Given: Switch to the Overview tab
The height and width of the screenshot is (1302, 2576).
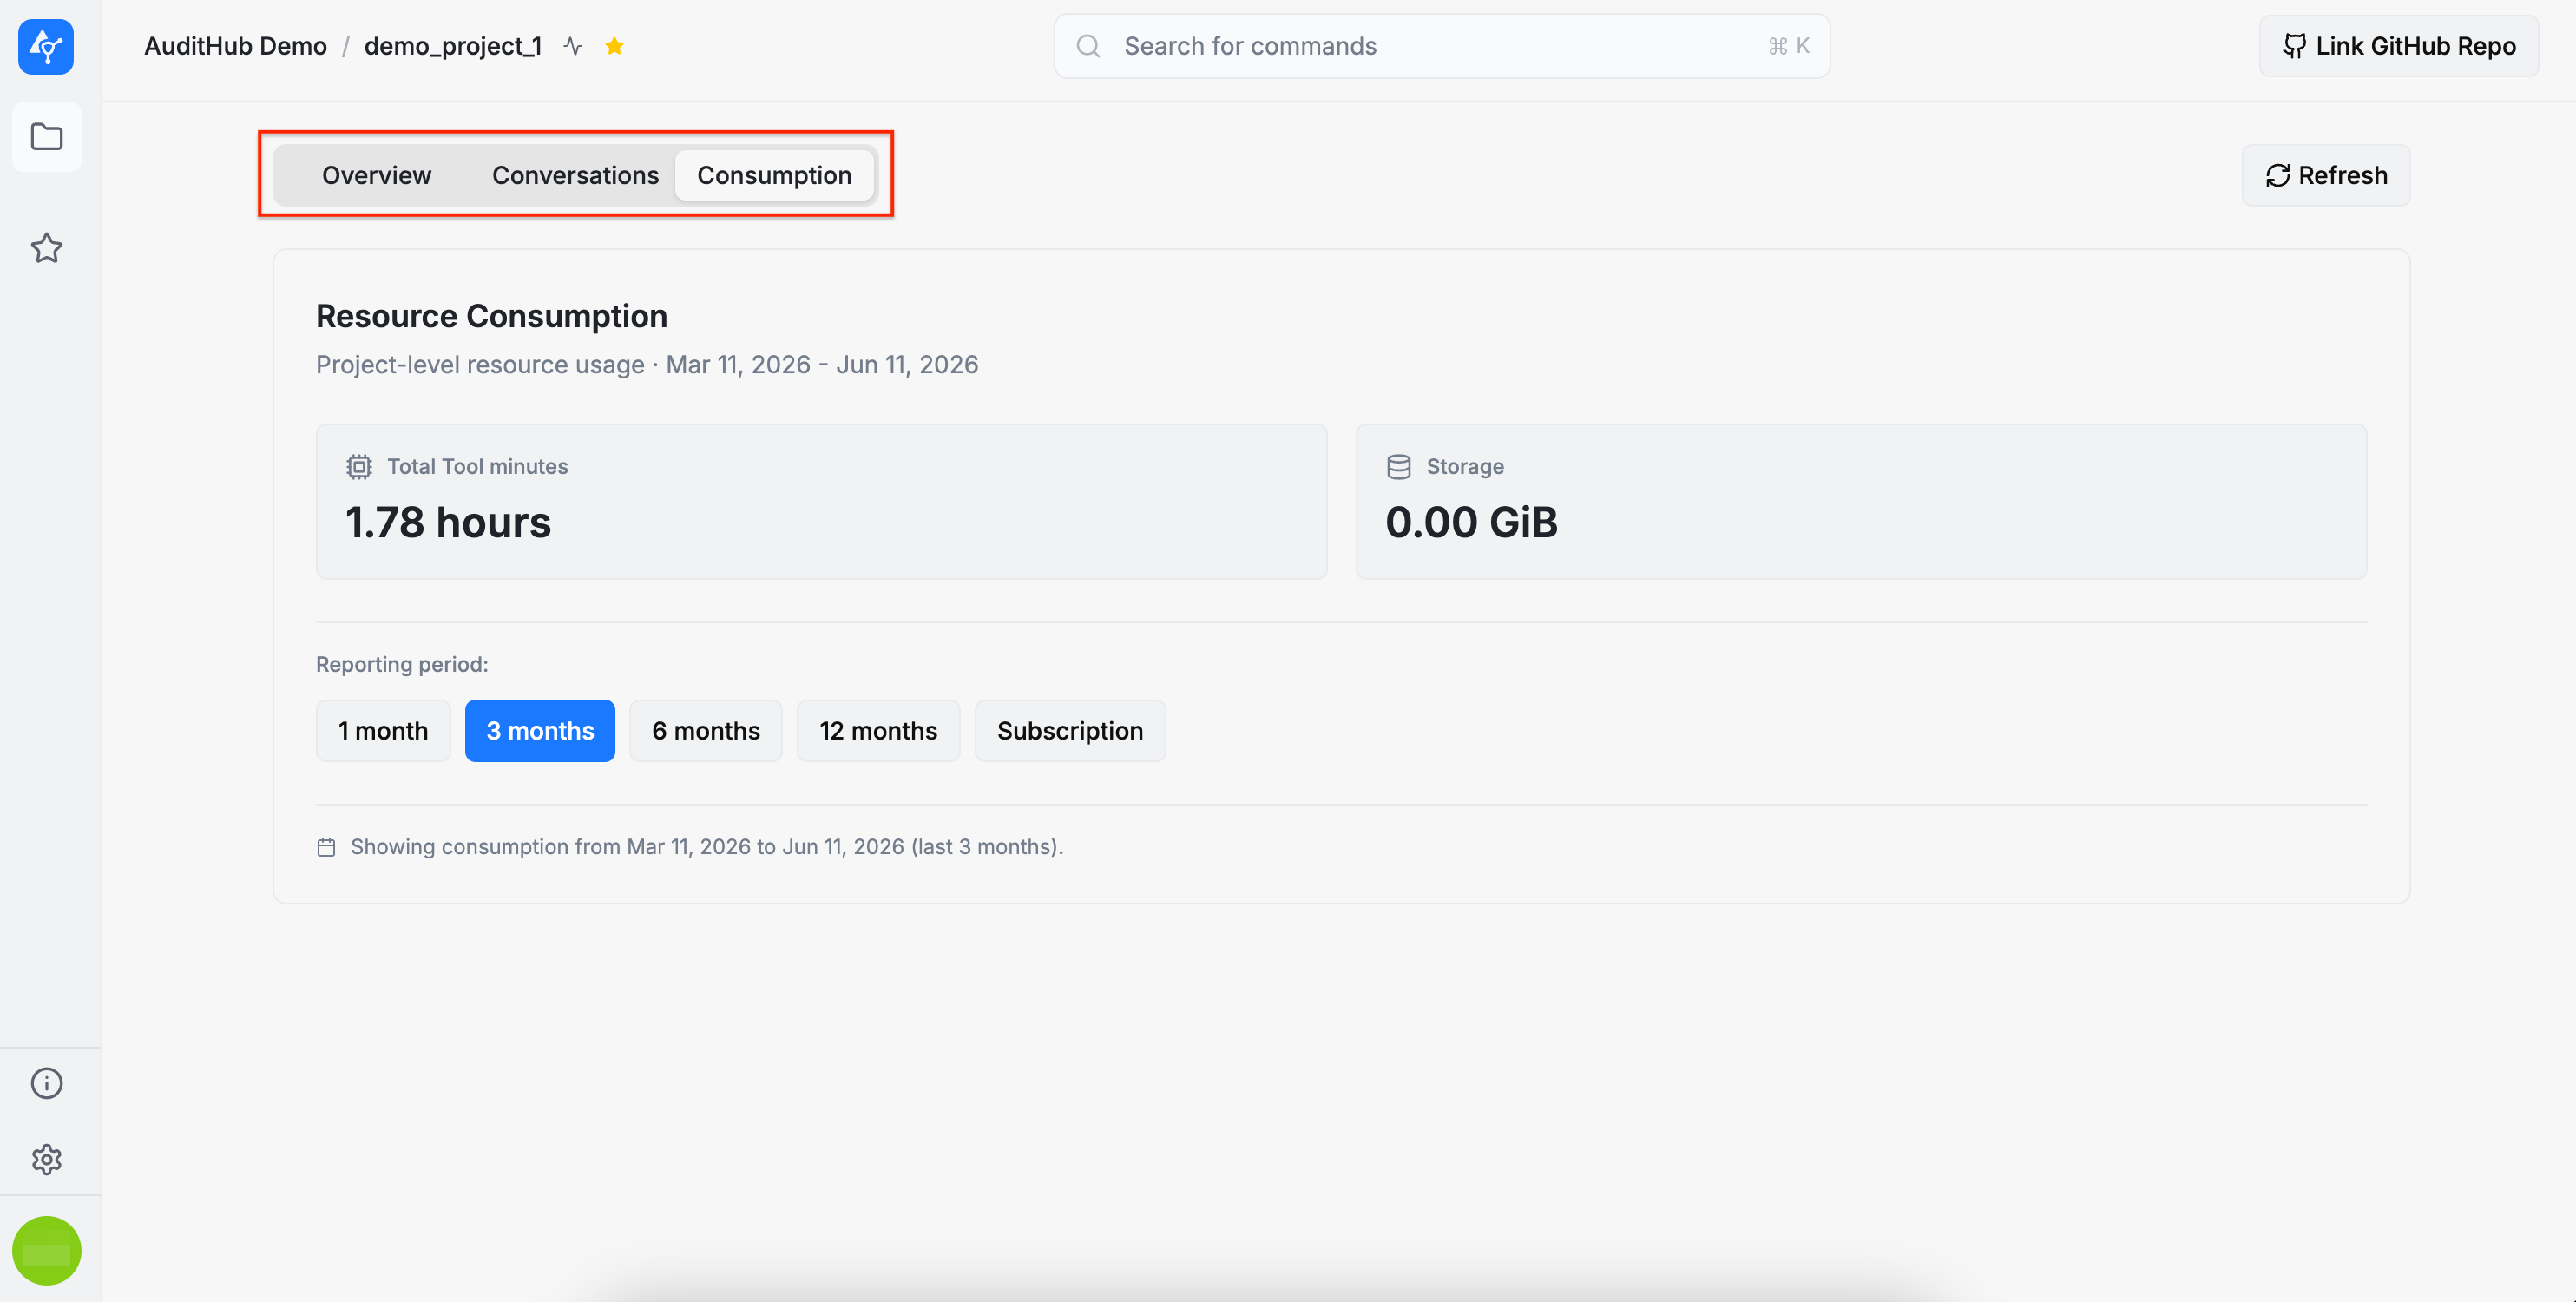Looking at the screenshot, I should point(376,175).
